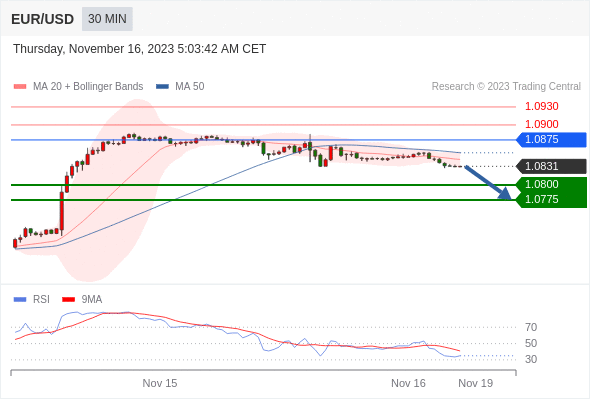Toggle the 9MA legend label
This screenshot has width=590, height=400.
coord(92,300)
